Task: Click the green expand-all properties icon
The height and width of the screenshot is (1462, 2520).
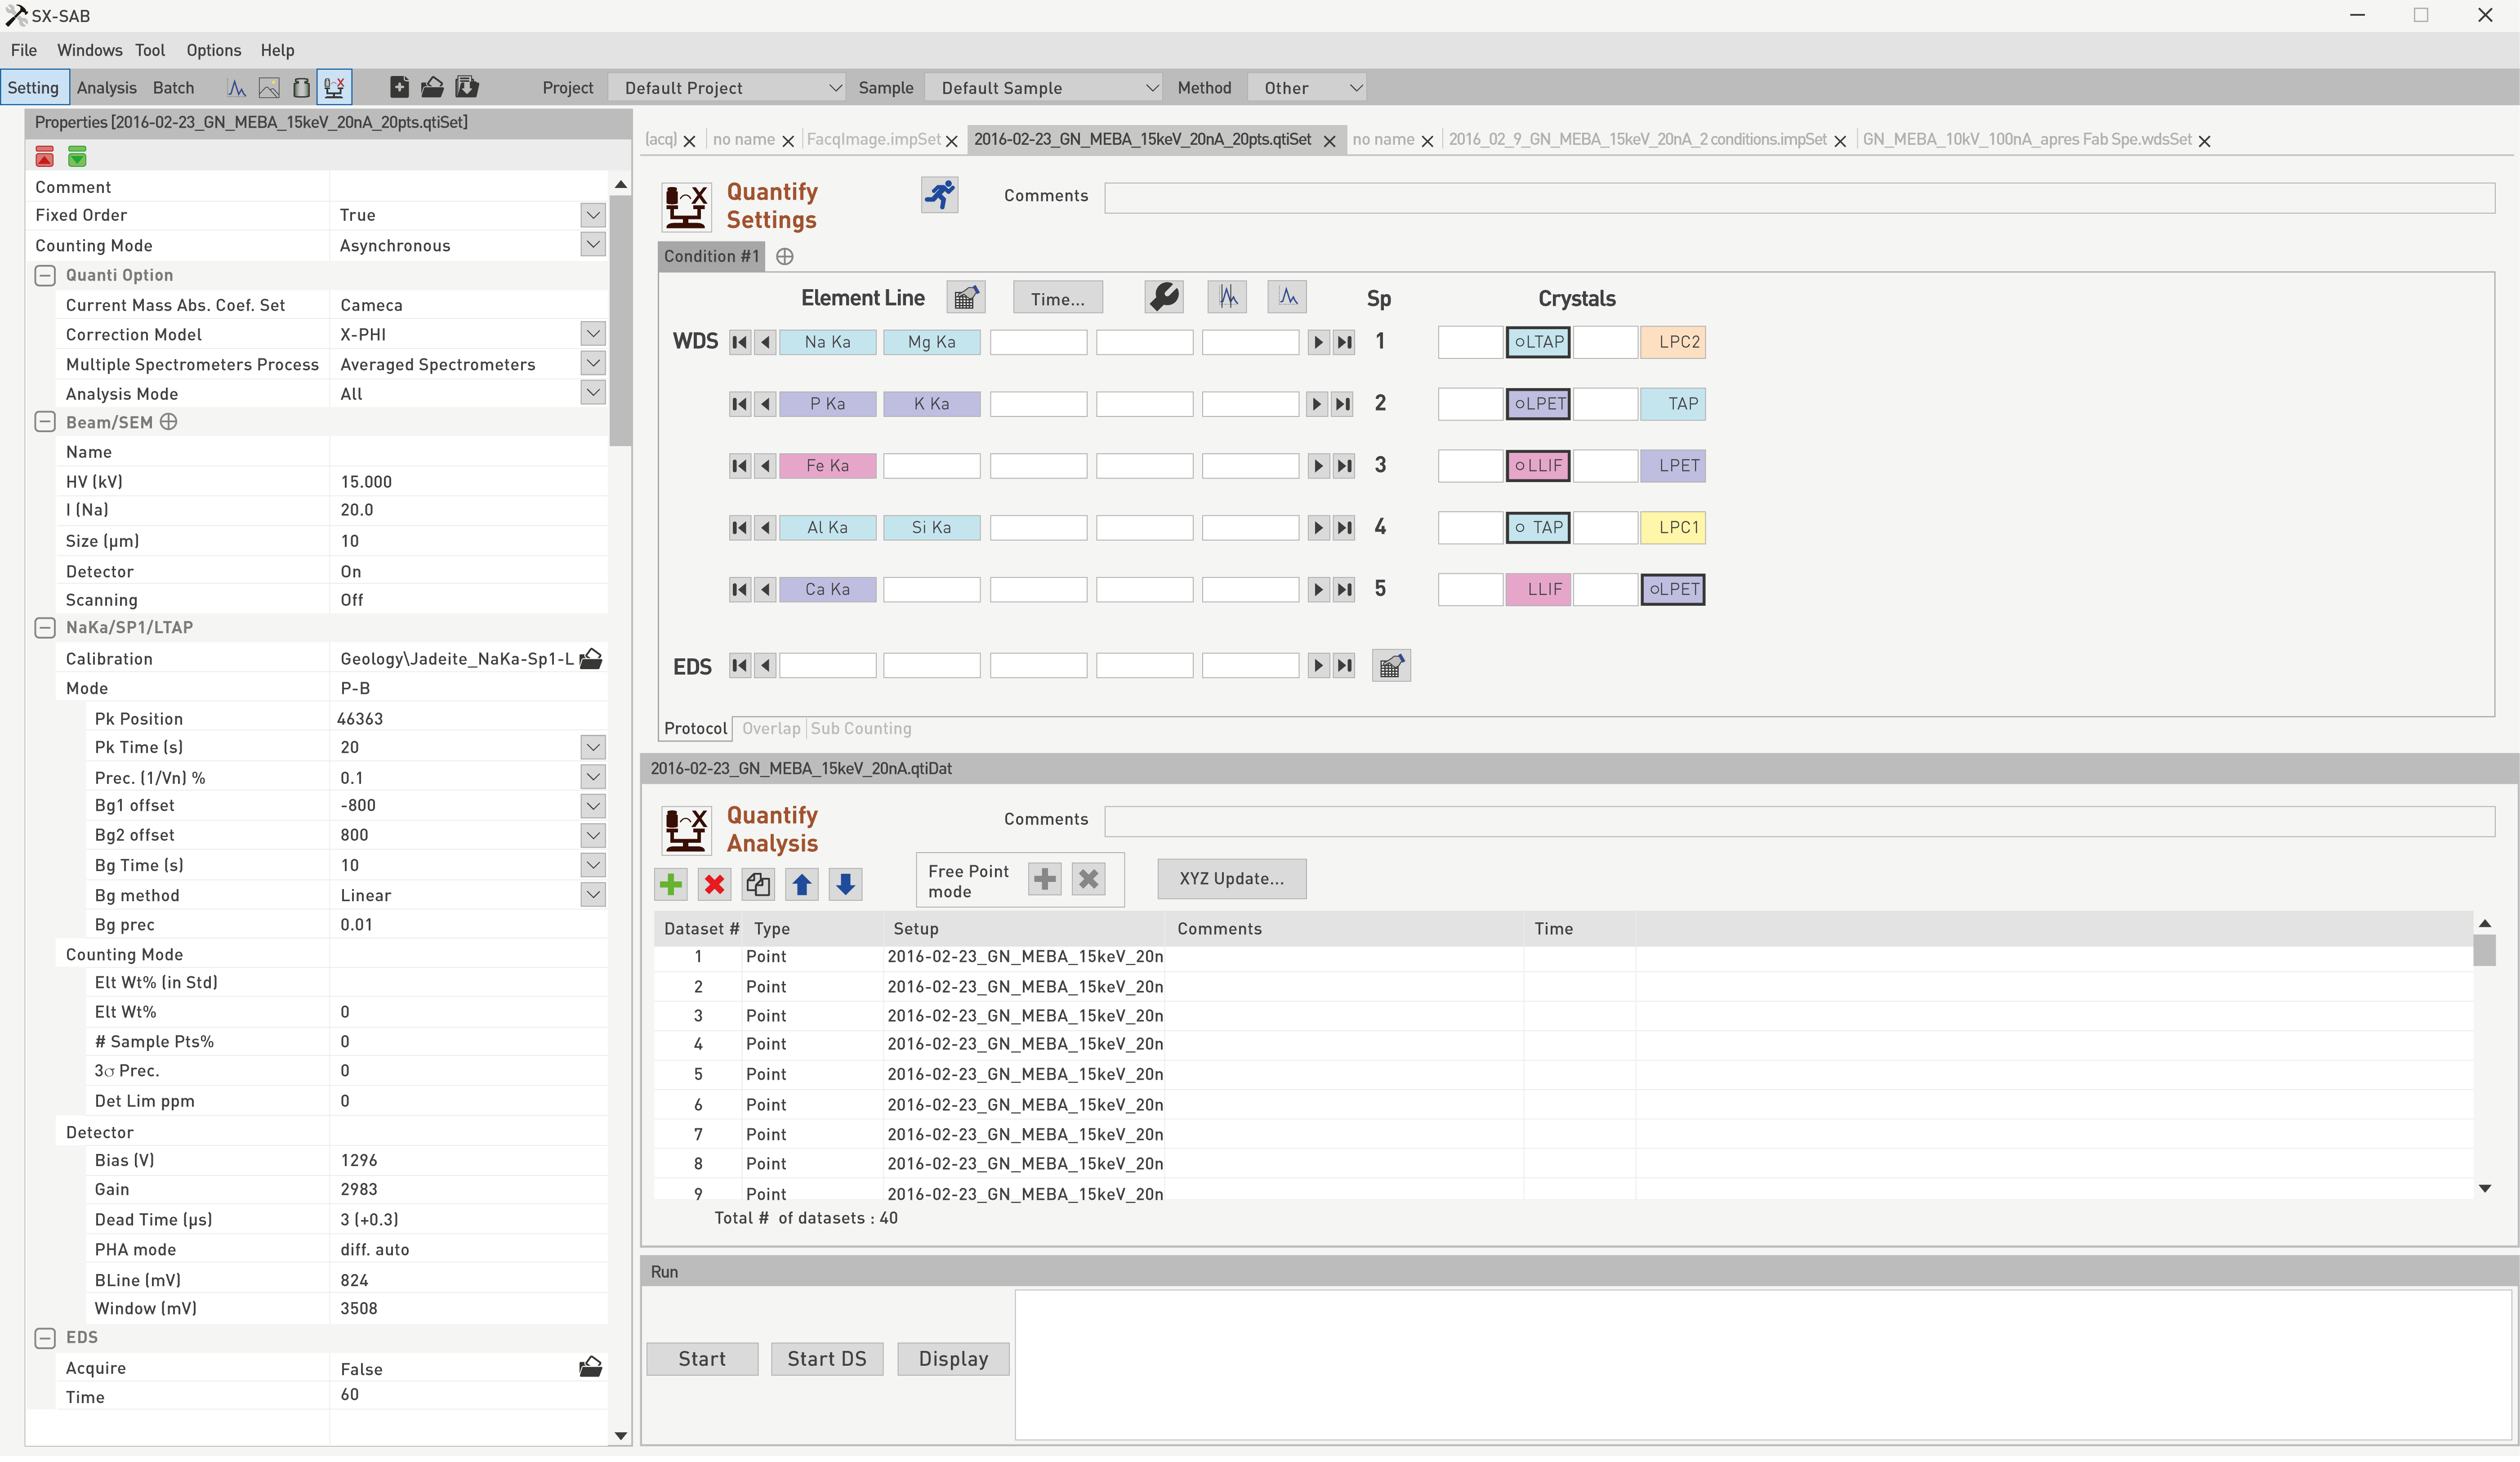Action: pos(77,157)
